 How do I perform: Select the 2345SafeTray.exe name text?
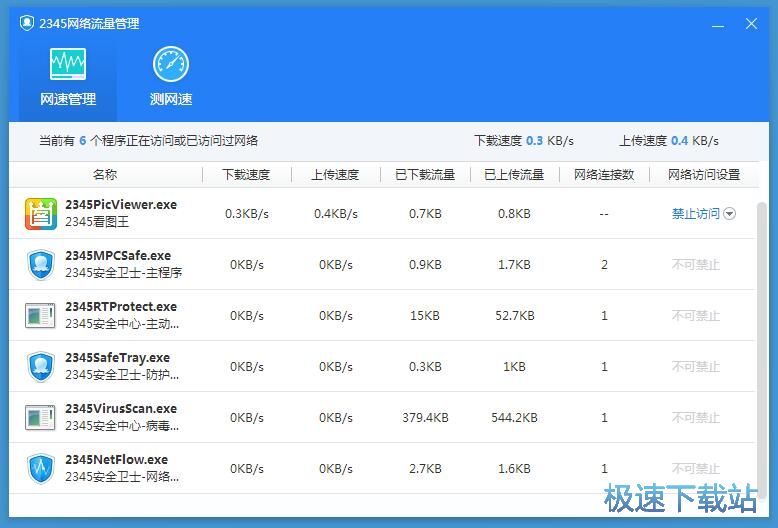(x=118, y=358)
